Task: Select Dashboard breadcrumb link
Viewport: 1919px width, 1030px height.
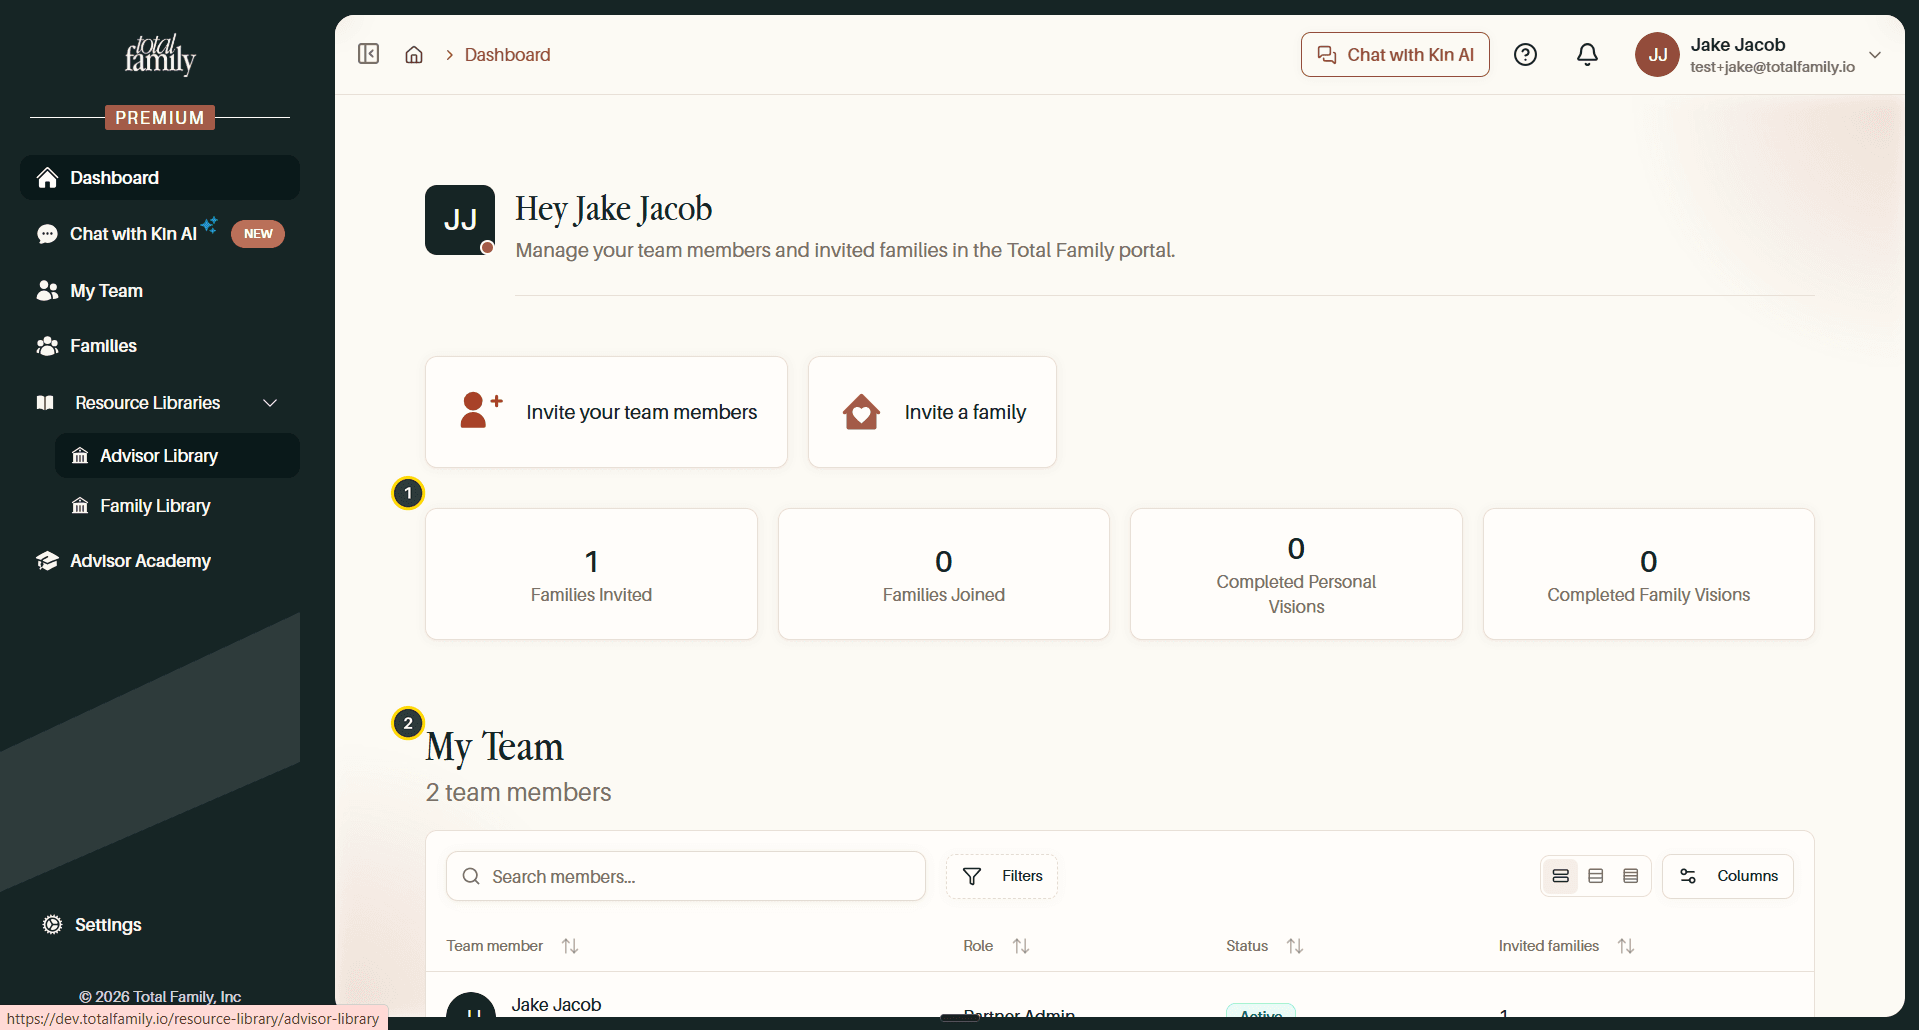Action: pos(507,55)
